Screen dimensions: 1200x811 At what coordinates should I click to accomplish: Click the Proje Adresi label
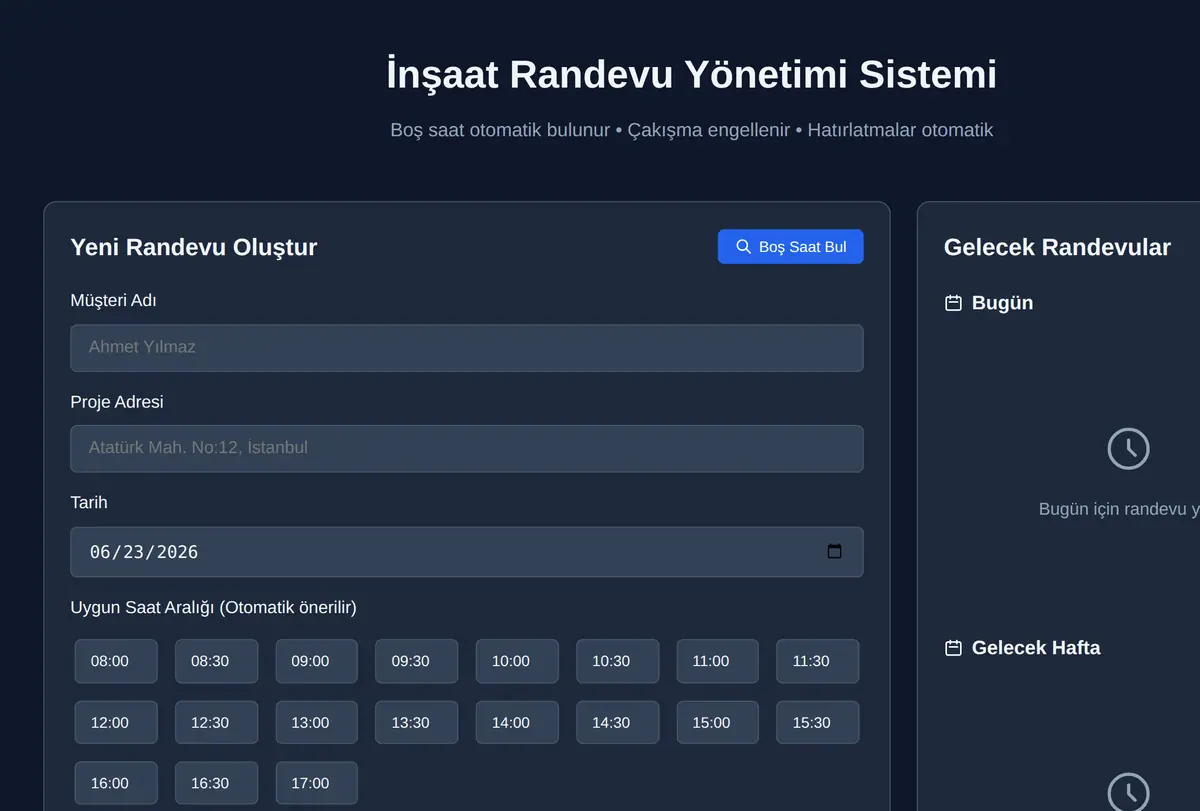tap(117, 402)
